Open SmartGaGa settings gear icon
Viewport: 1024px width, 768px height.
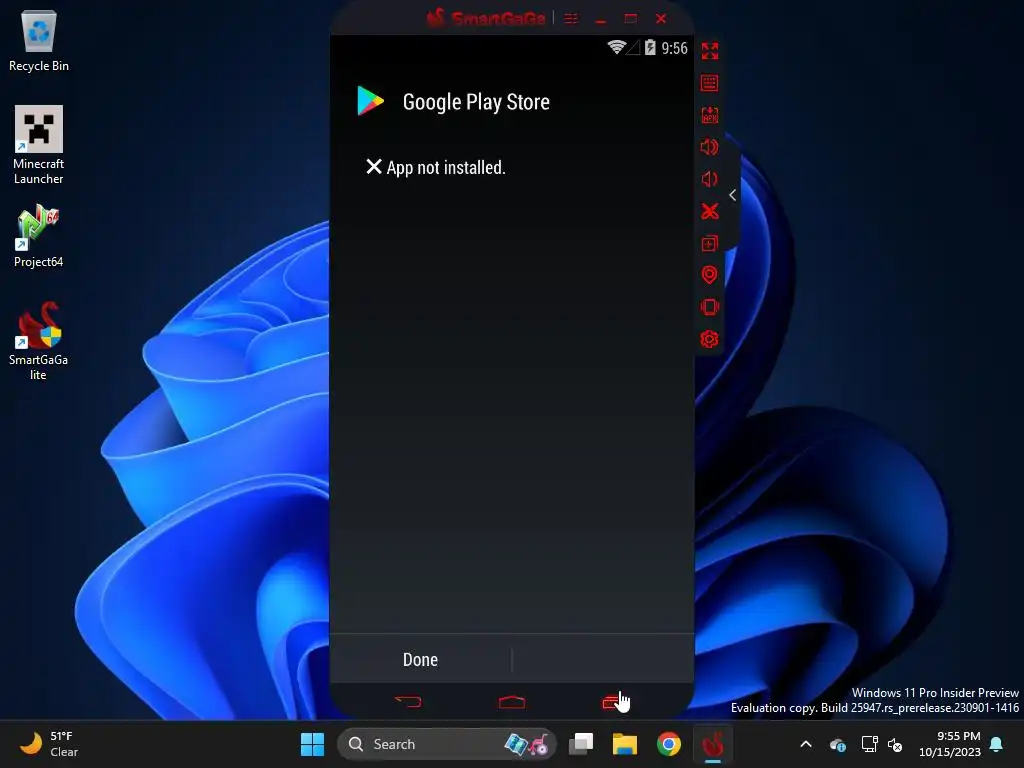click(x=709, y=339)
